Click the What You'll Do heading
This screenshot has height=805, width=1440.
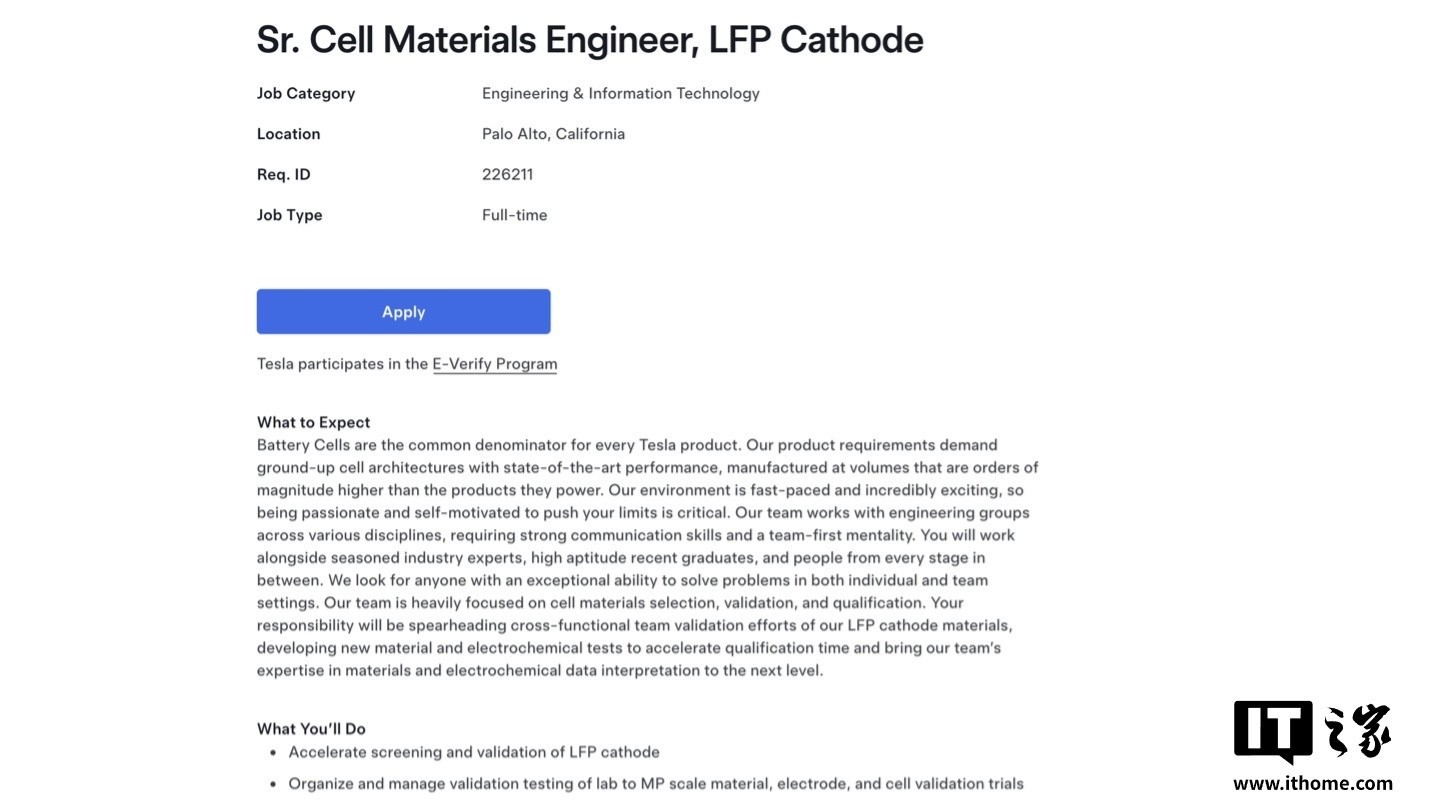311,729
